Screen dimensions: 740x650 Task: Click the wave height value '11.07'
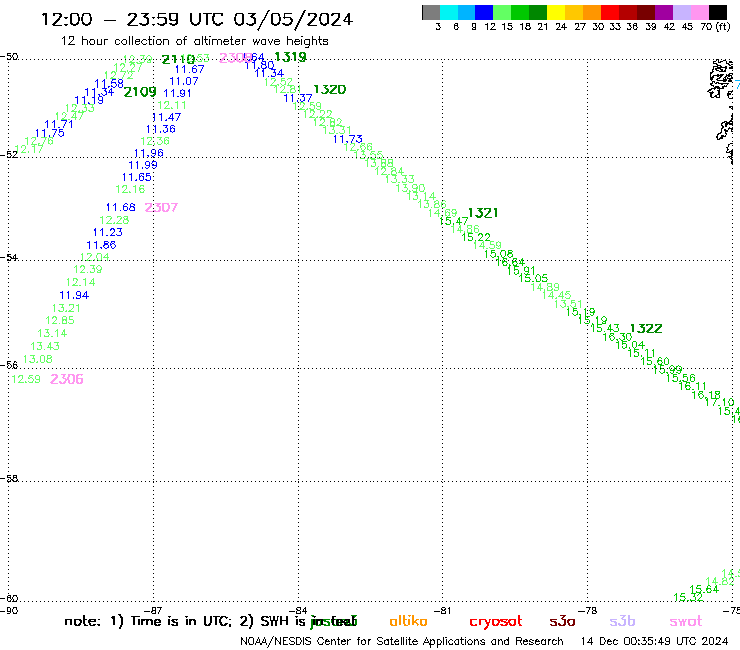pos(184,82)
